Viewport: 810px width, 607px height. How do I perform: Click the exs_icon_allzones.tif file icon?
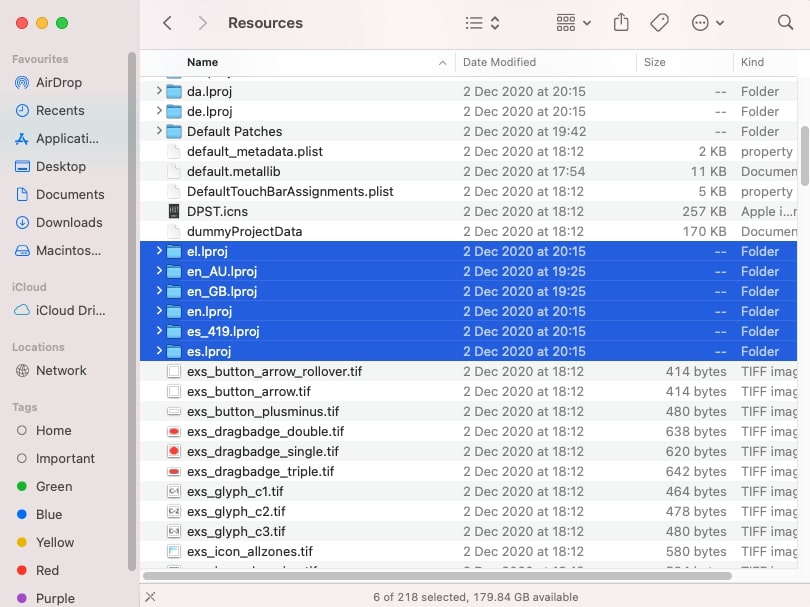pos(174,552)
